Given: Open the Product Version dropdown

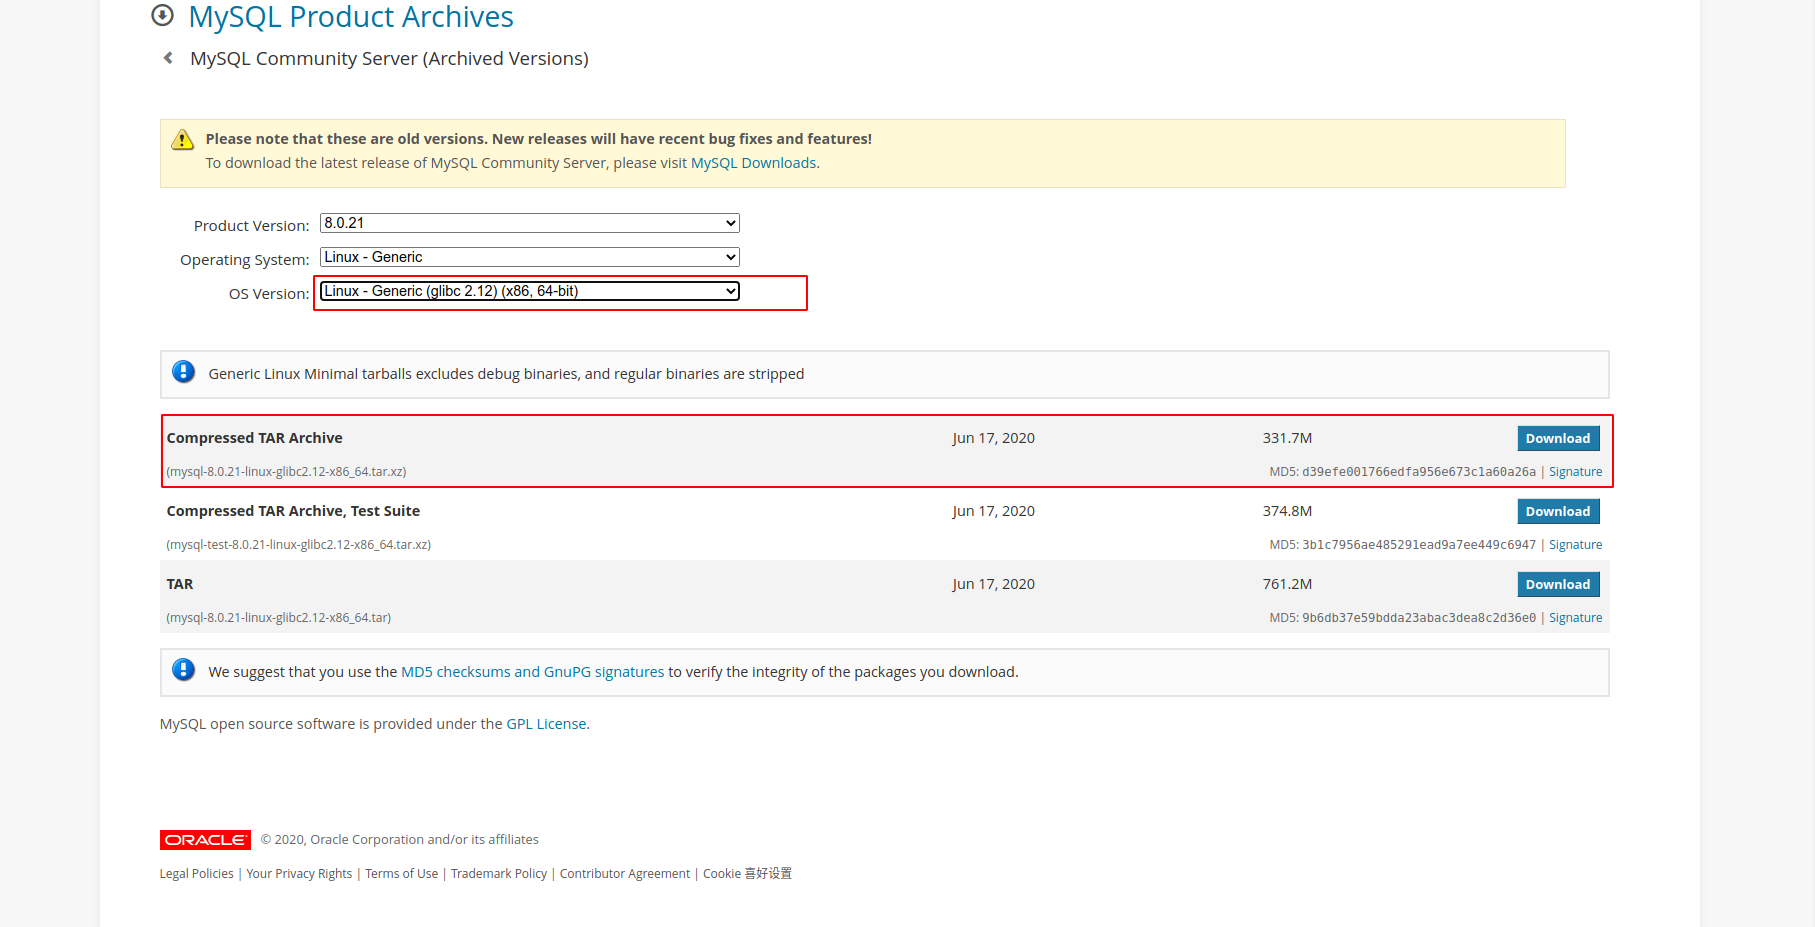Looking at the screenshot, I should 529,223.
